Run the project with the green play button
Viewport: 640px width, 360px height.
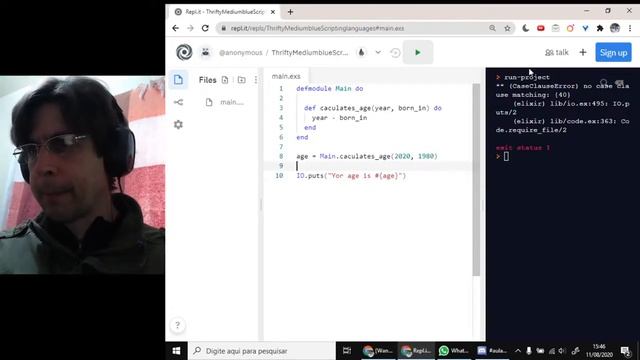tap(418, 52)
